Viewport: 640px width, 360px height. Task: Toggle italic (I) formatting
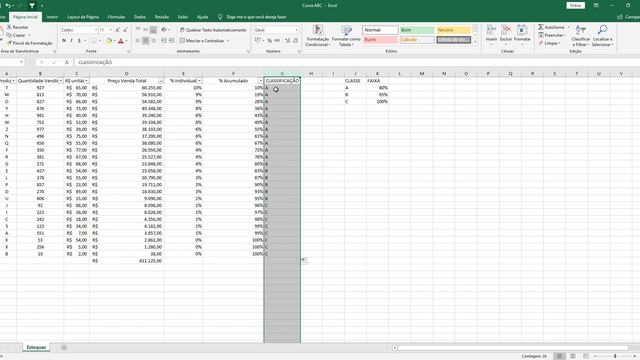71,41
